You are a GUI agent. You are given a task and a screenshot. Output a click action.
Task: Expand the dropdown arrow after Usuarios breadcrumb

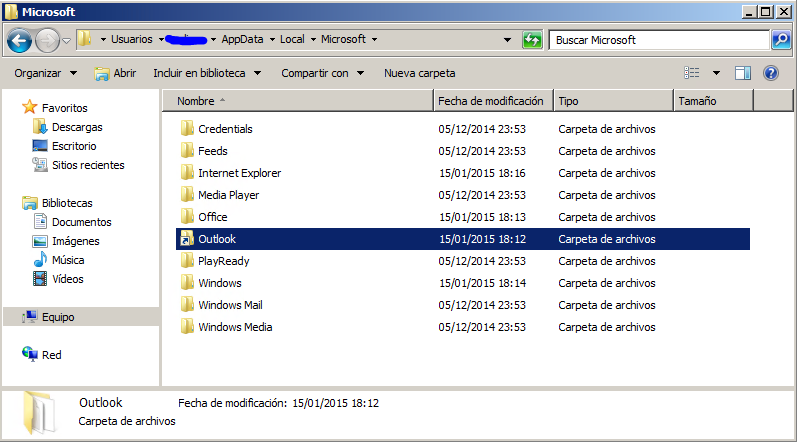(161, 40)
